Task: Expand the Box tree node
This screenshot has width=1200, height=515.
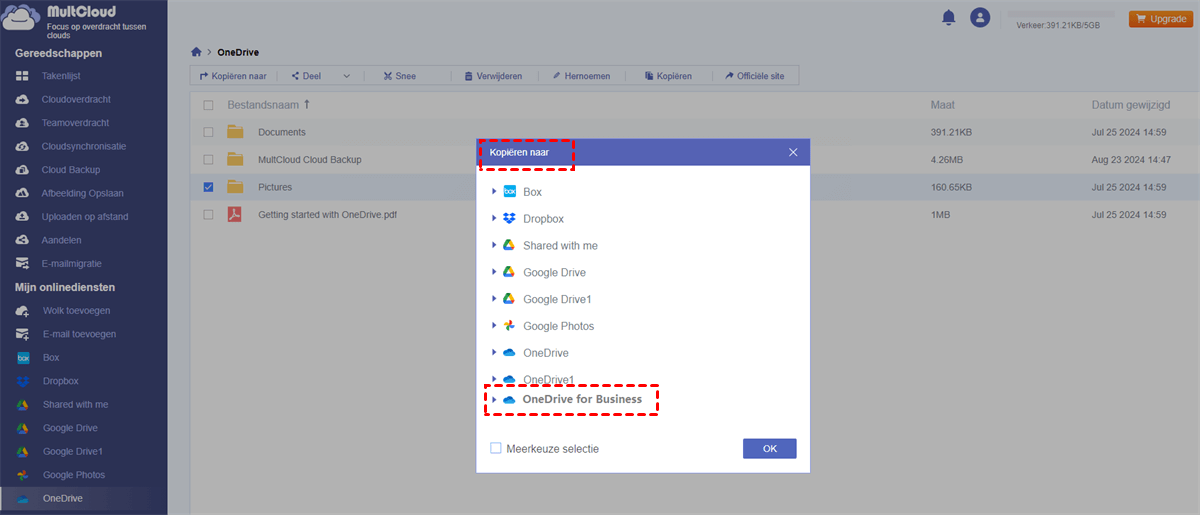Action: (x=494, y=191)
